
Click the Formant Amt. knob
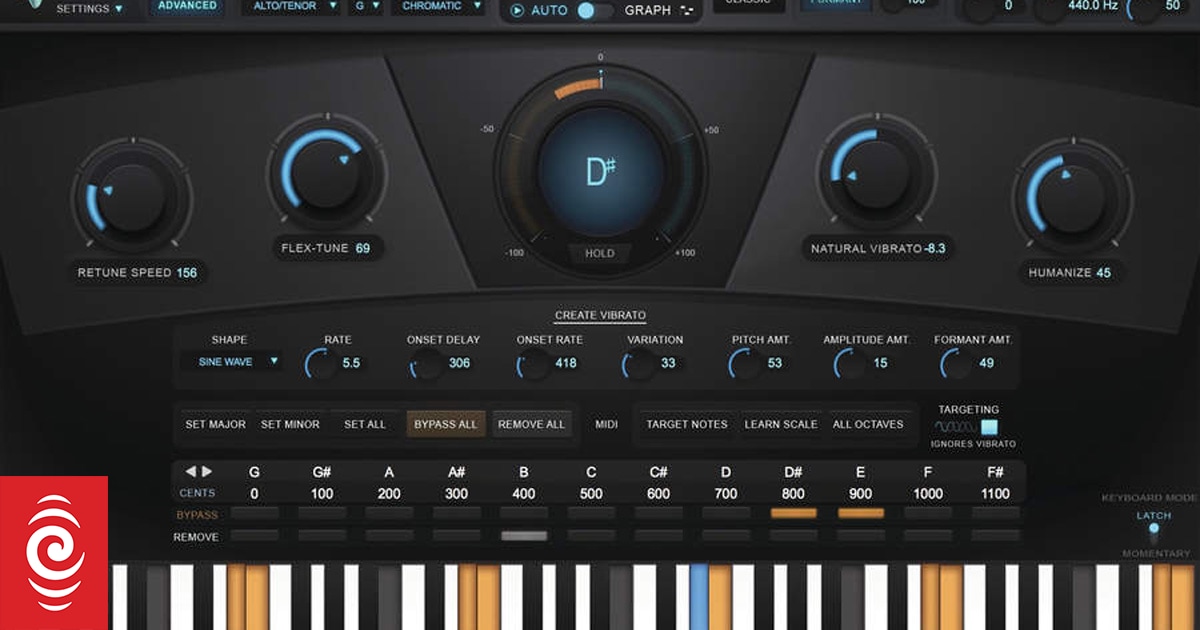click(956, 364)
